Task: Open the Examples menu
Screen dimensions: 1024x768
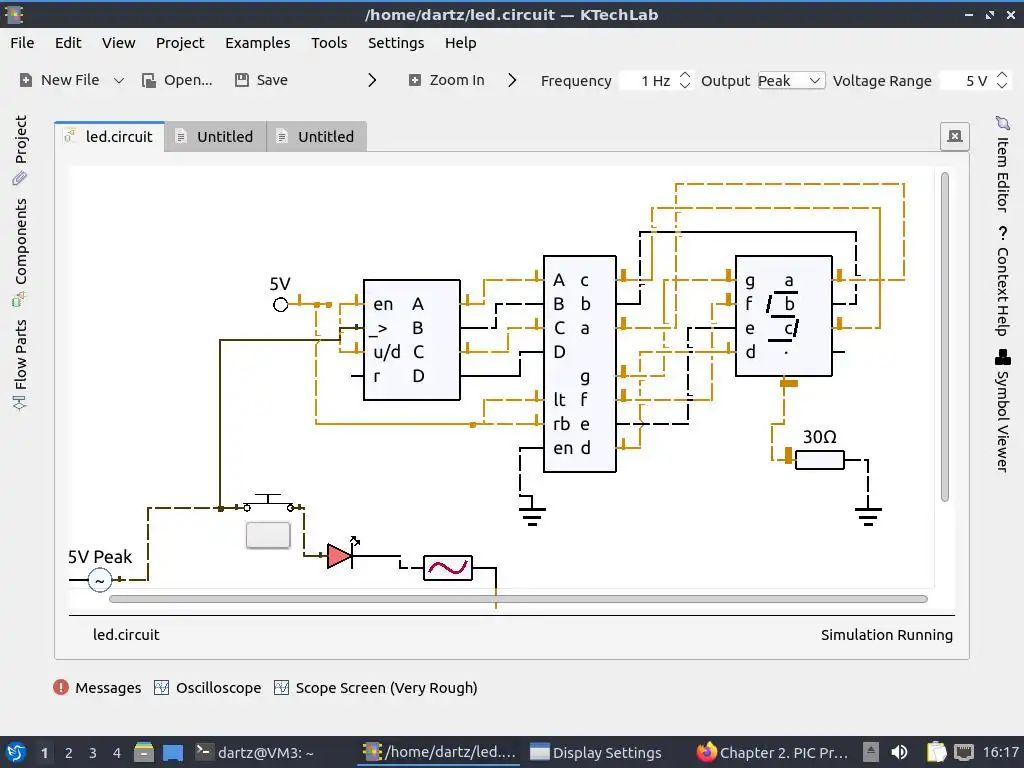Action: tap(257, 43)
